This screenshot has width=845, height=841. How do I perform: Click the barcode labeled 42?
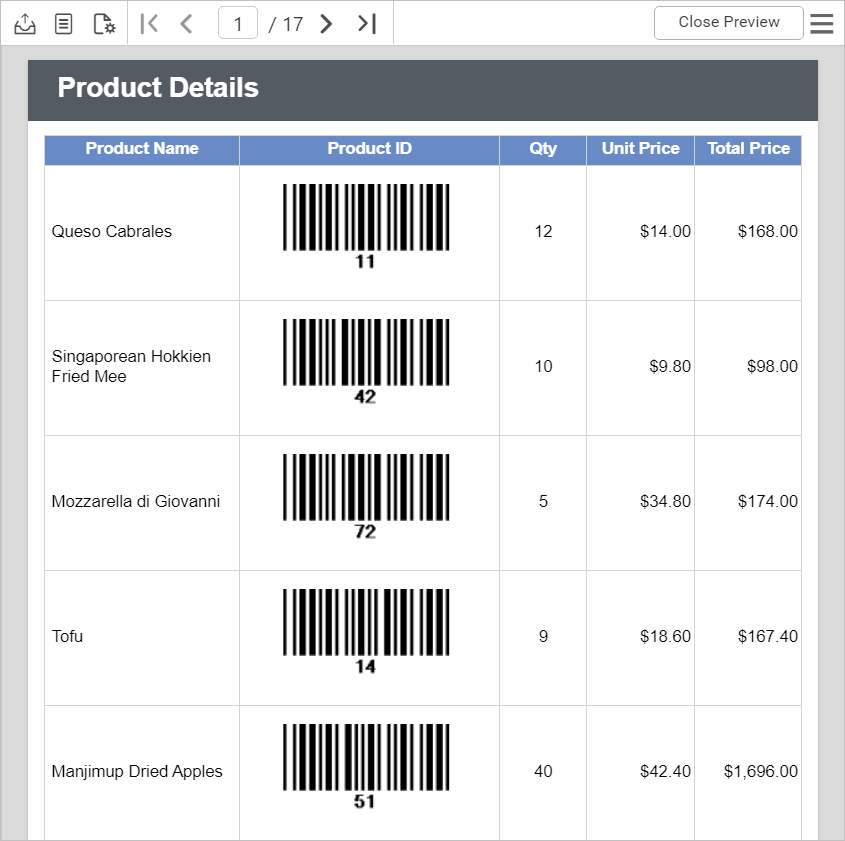point(365,352)
